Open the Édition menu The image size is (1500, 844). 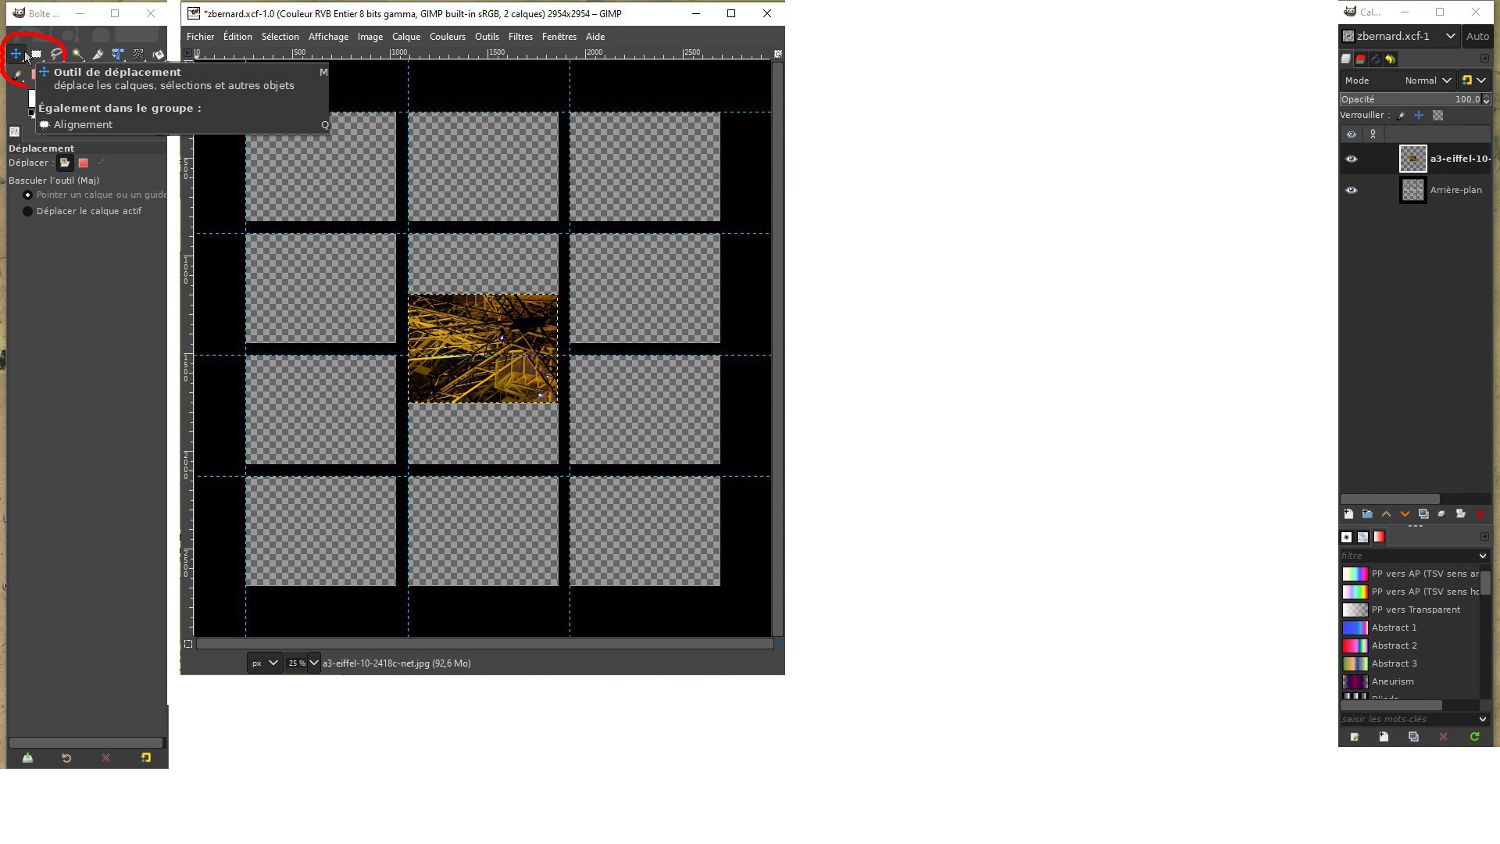pyautogui.click(x=238, y=37)
